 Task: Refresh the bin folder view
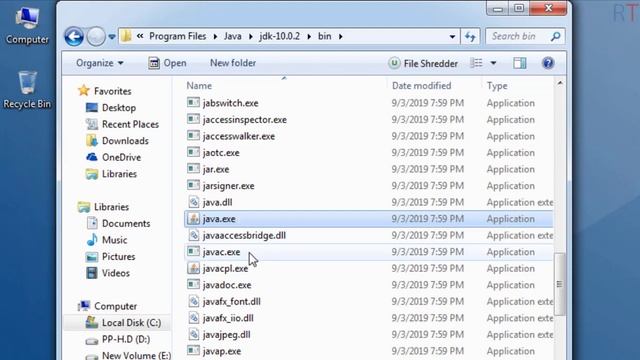point(470,37)
